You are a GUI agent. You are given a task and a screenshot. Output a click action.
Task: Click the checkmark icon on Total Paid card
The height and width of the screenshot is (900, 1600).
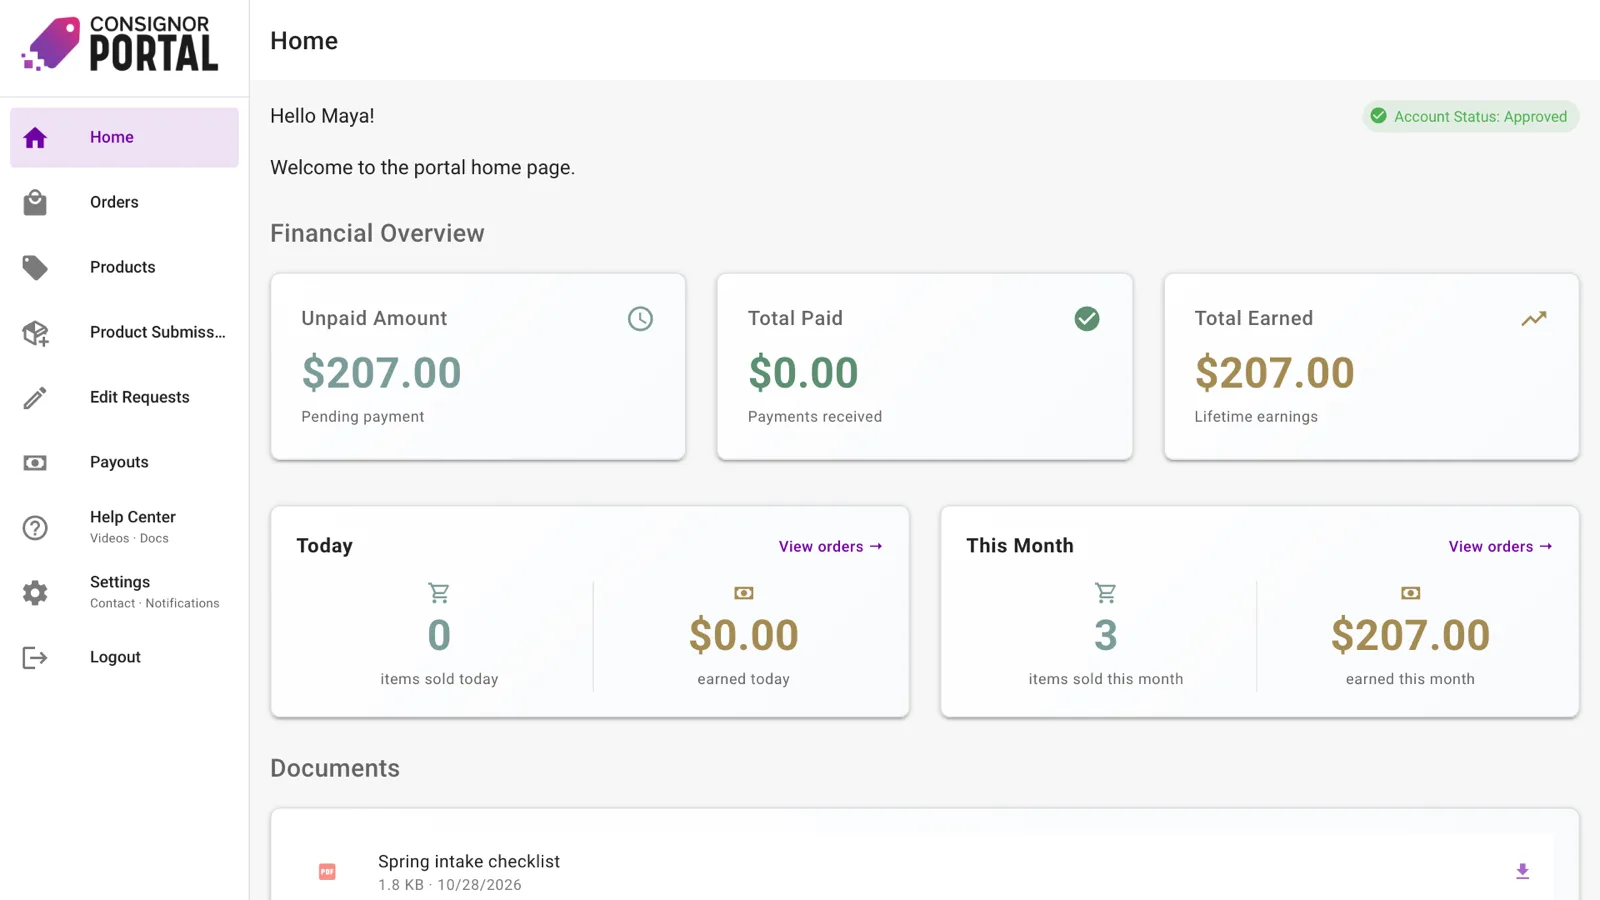[x=1087, y=319]
